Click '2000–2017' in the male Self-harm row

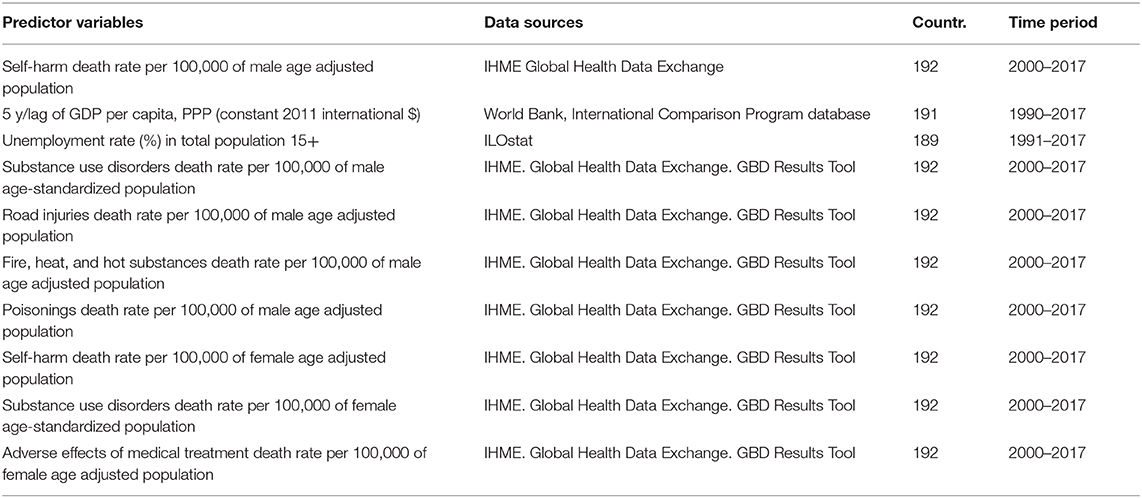(1047, 67)
